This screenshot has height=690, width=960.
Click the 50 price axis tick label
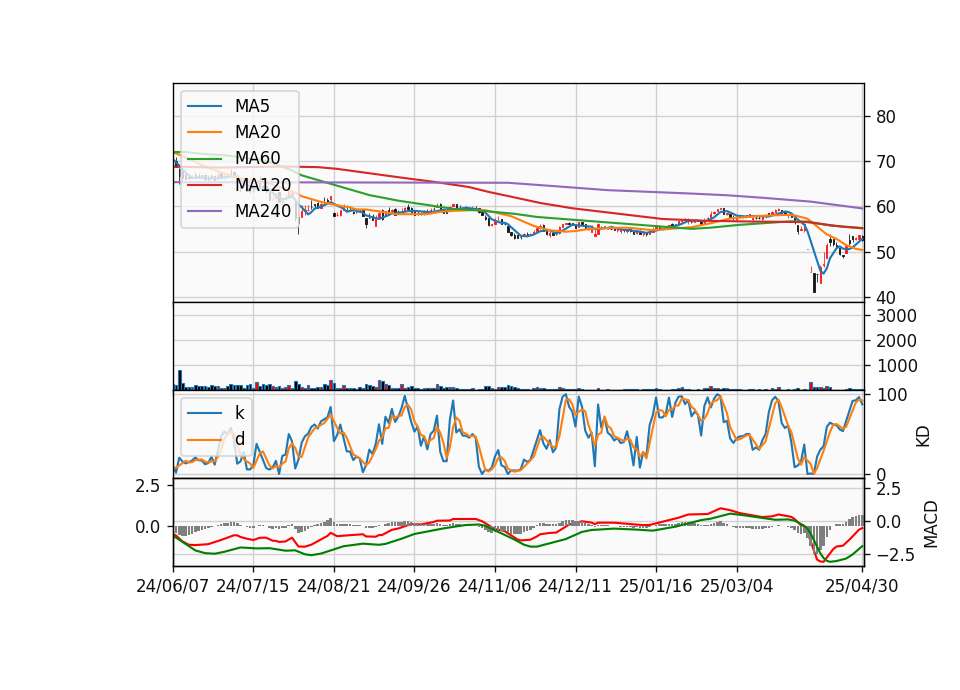coord(885,253)
